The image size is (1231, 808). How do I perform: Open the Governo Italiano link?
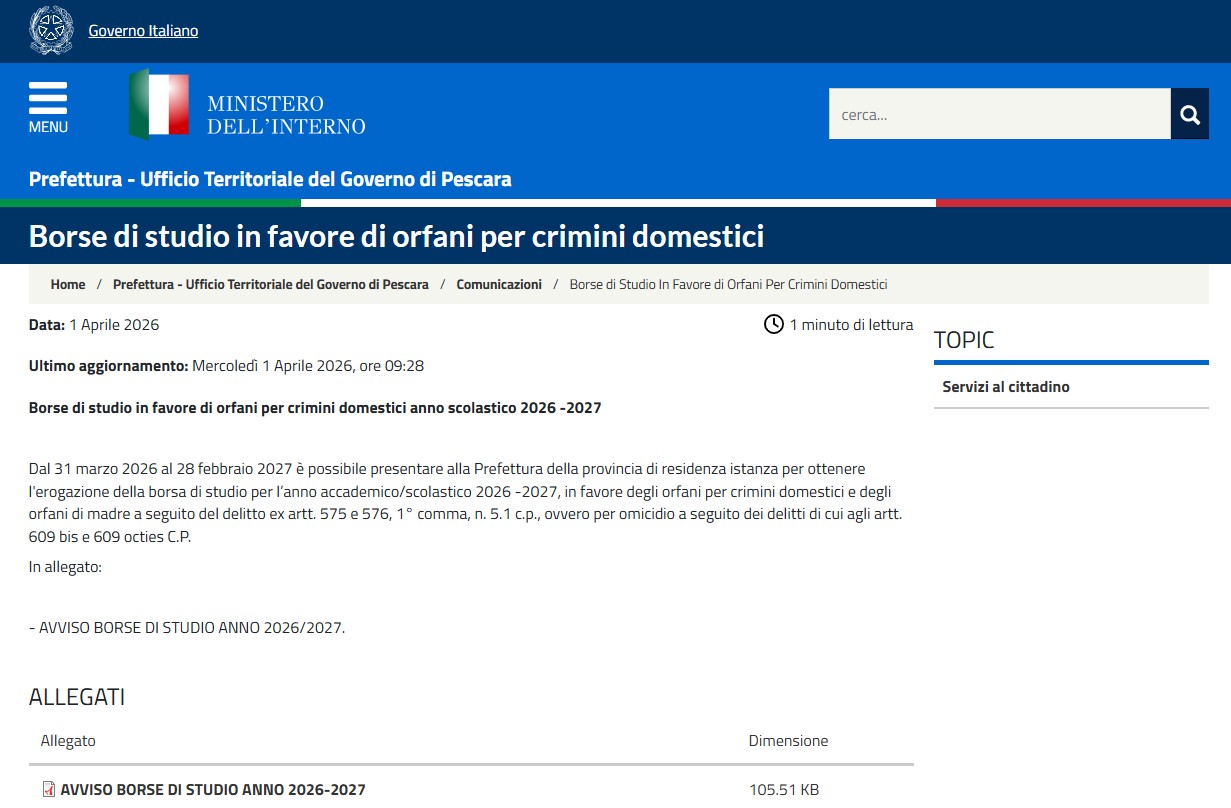(x=143, y=31)
